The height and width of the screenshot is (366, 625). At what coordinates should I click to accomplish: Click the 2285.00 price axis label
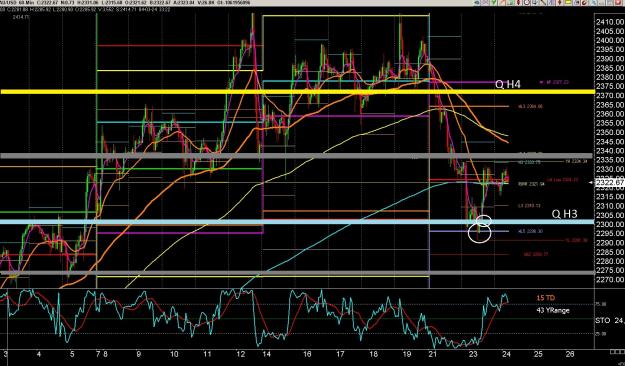[610, 252]
